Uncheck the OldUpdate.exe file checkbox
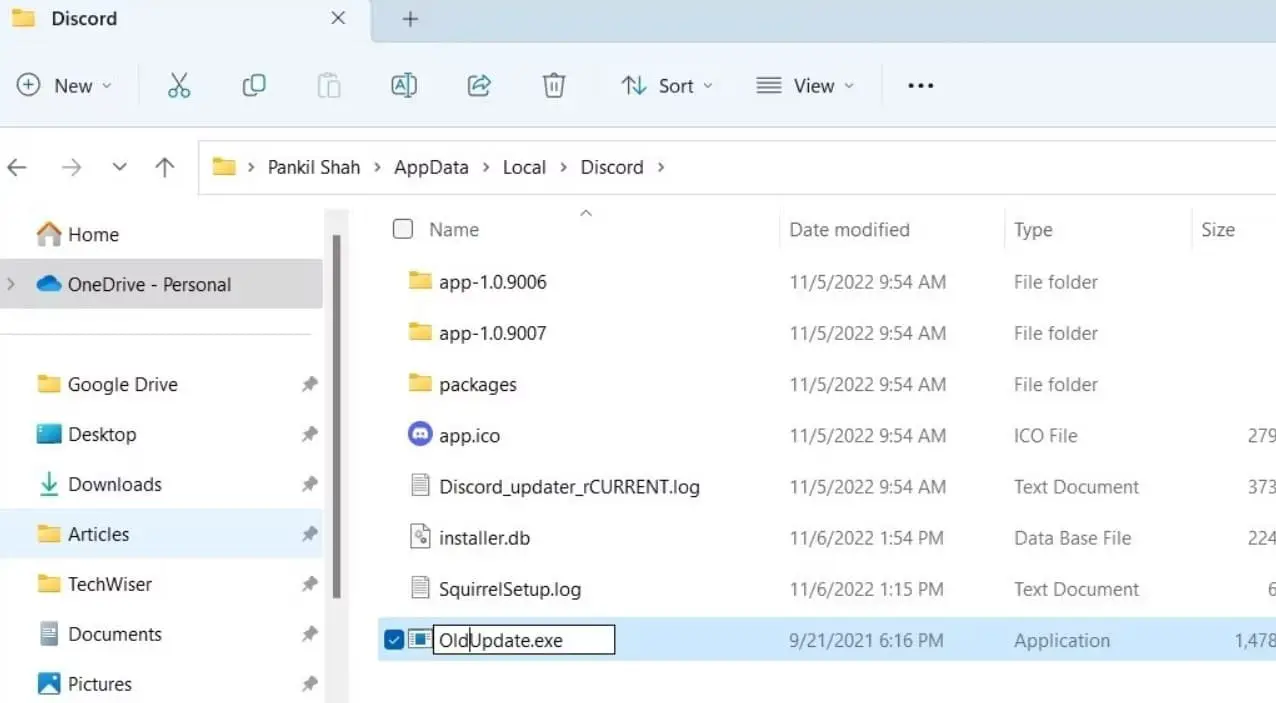This screenshot has width=1276, height=703. 394,640
